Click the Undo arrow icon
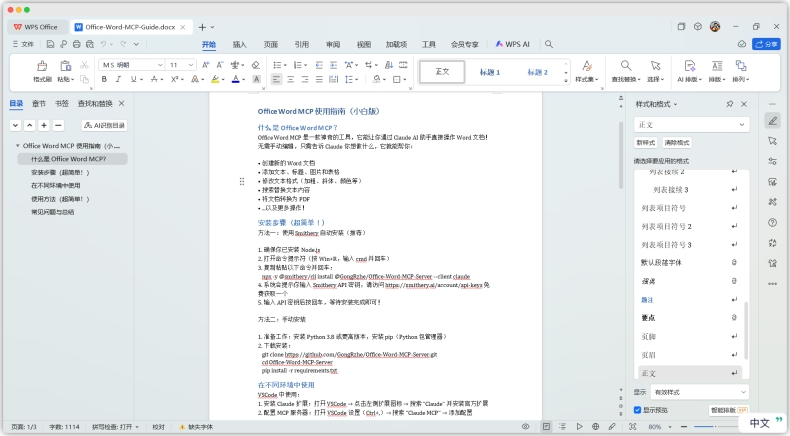The height and width of the screenshot is (436, 790). pos(103,44)
